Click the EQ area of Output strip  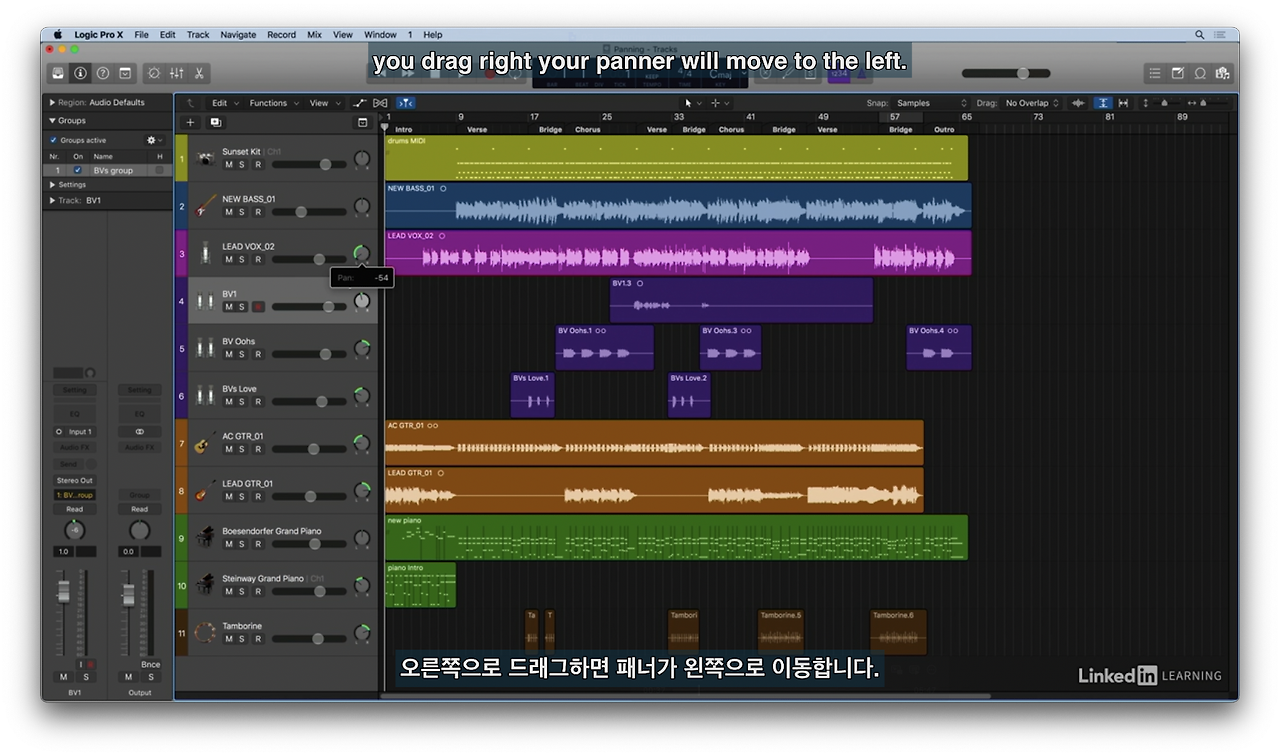pos(140,413)
